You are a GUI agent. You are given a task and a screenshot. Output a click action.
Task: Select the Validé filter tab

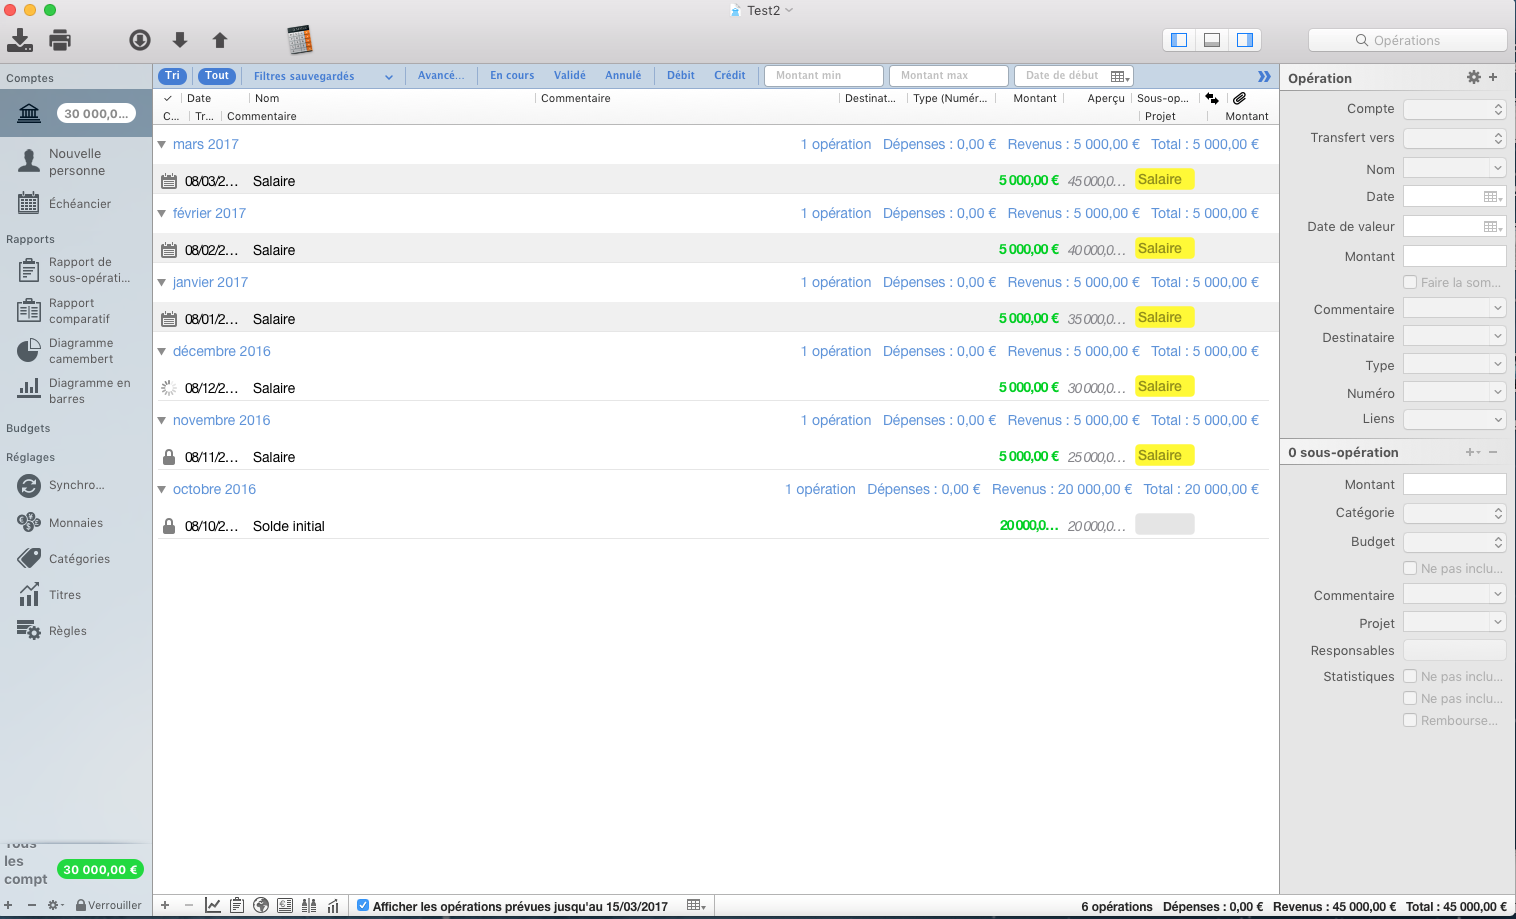click(569, 76)
